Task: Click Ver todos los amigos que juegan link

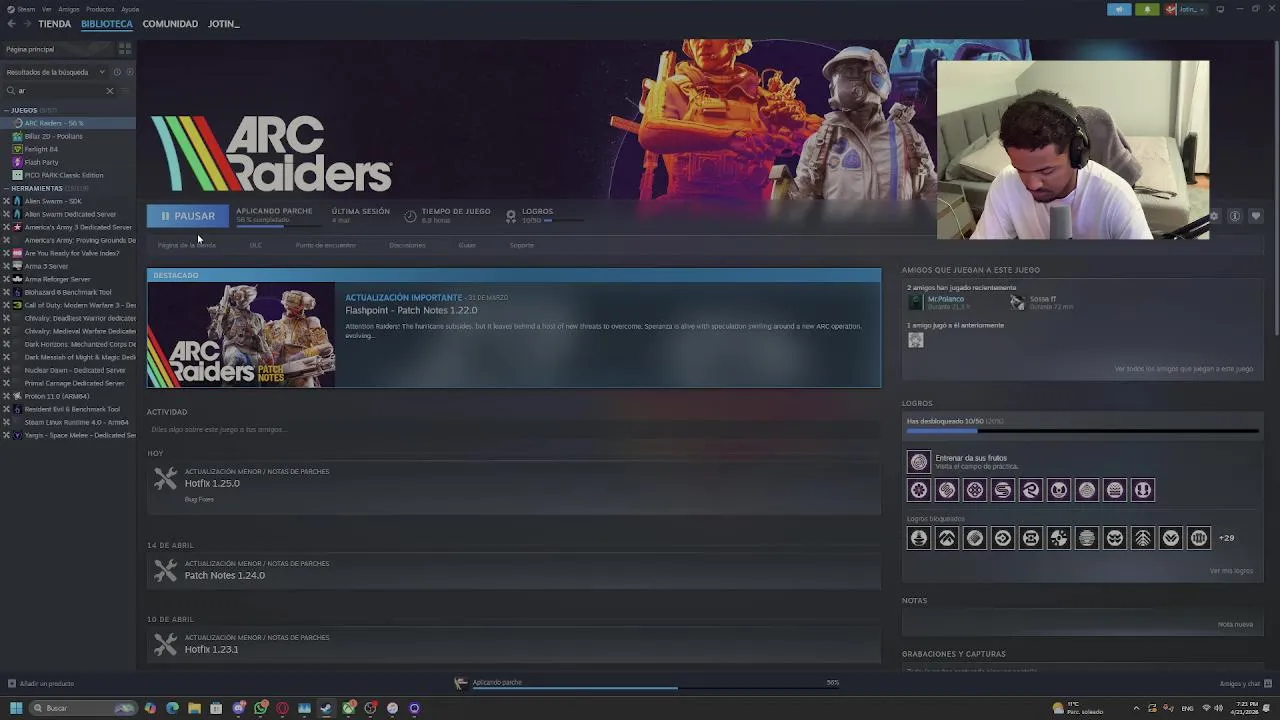Action: [x=1183, y=369]
